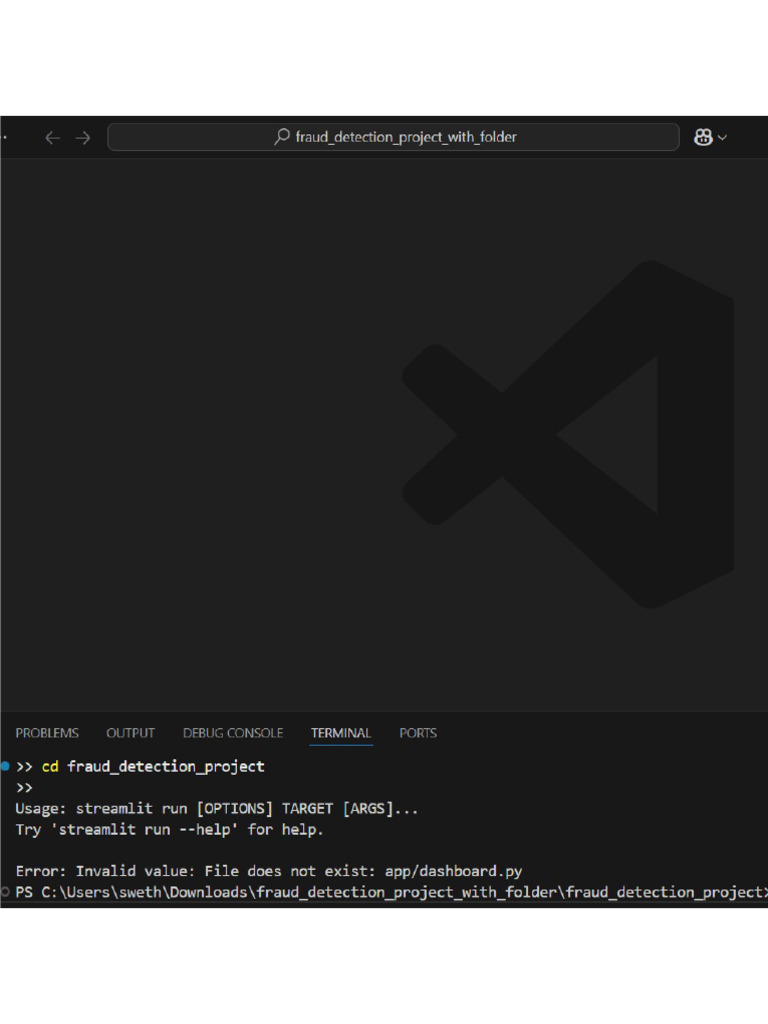The height and width of the screenshot is (1024, 768).
Task: Click the Go Back arrow icon
Action: point(53,138)
